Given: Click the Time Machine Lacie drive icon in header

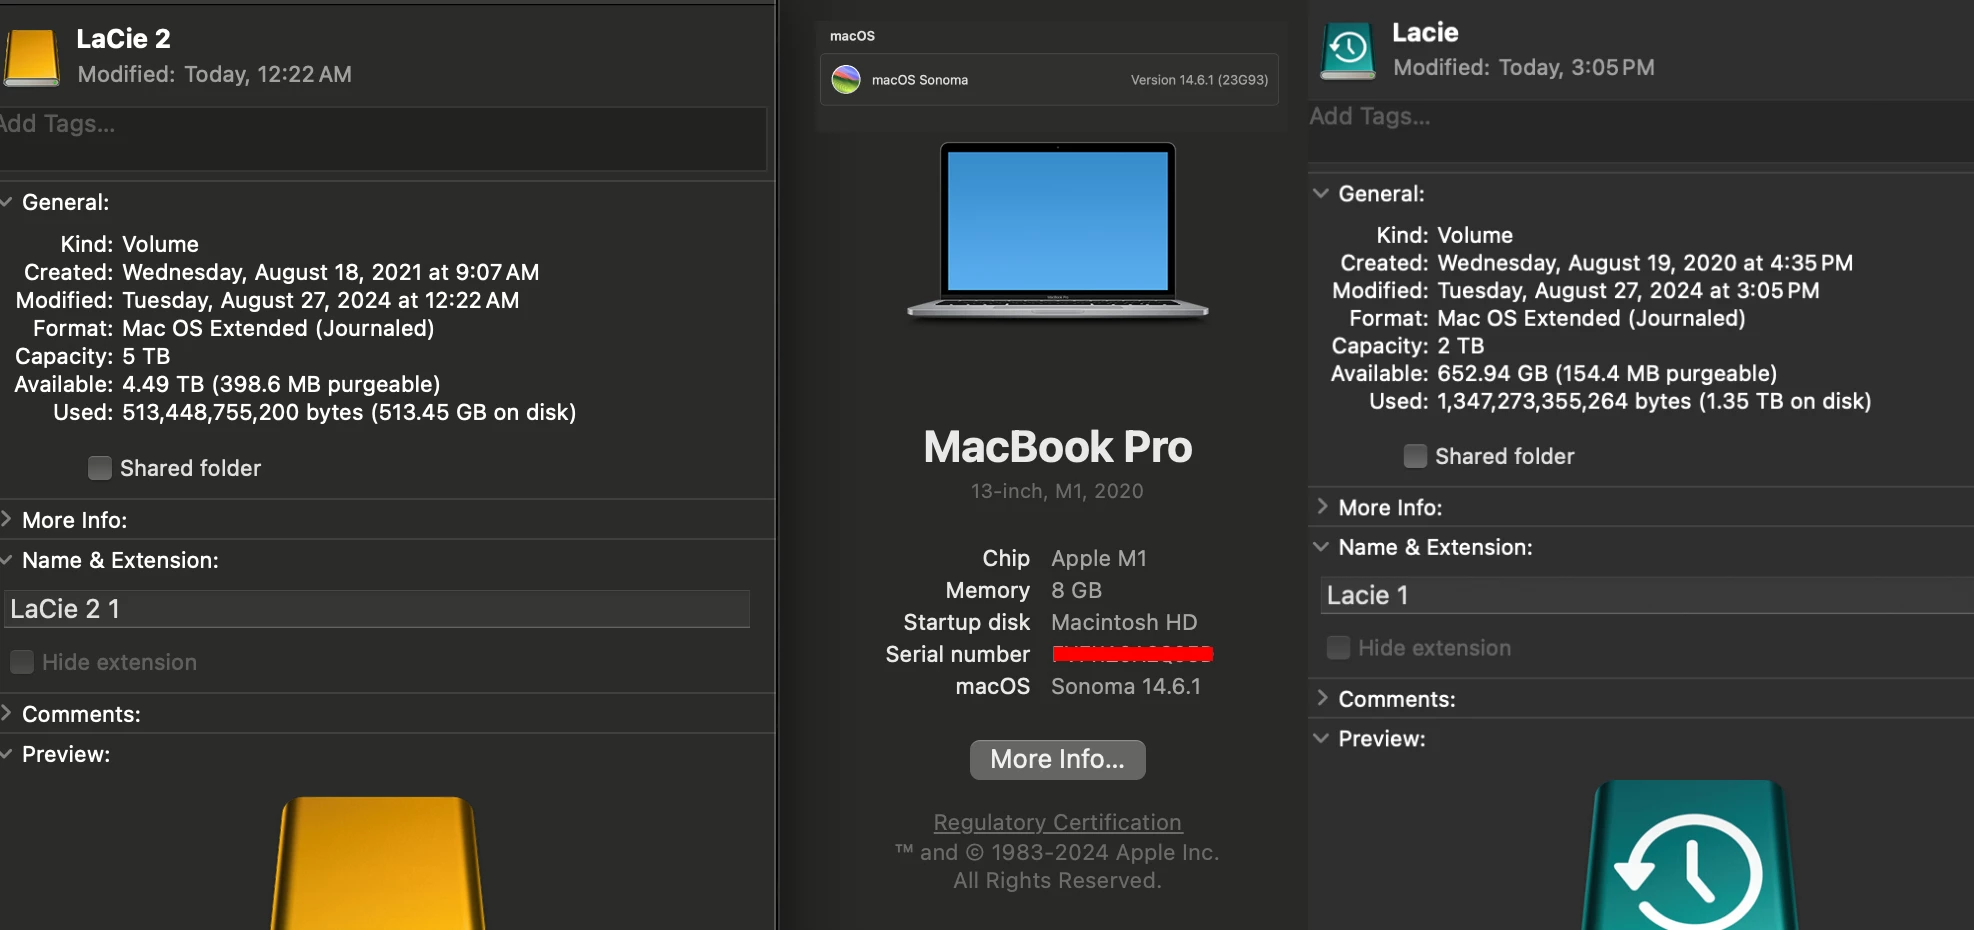Looking at the screenshot, I should (x=1348, y=50).
